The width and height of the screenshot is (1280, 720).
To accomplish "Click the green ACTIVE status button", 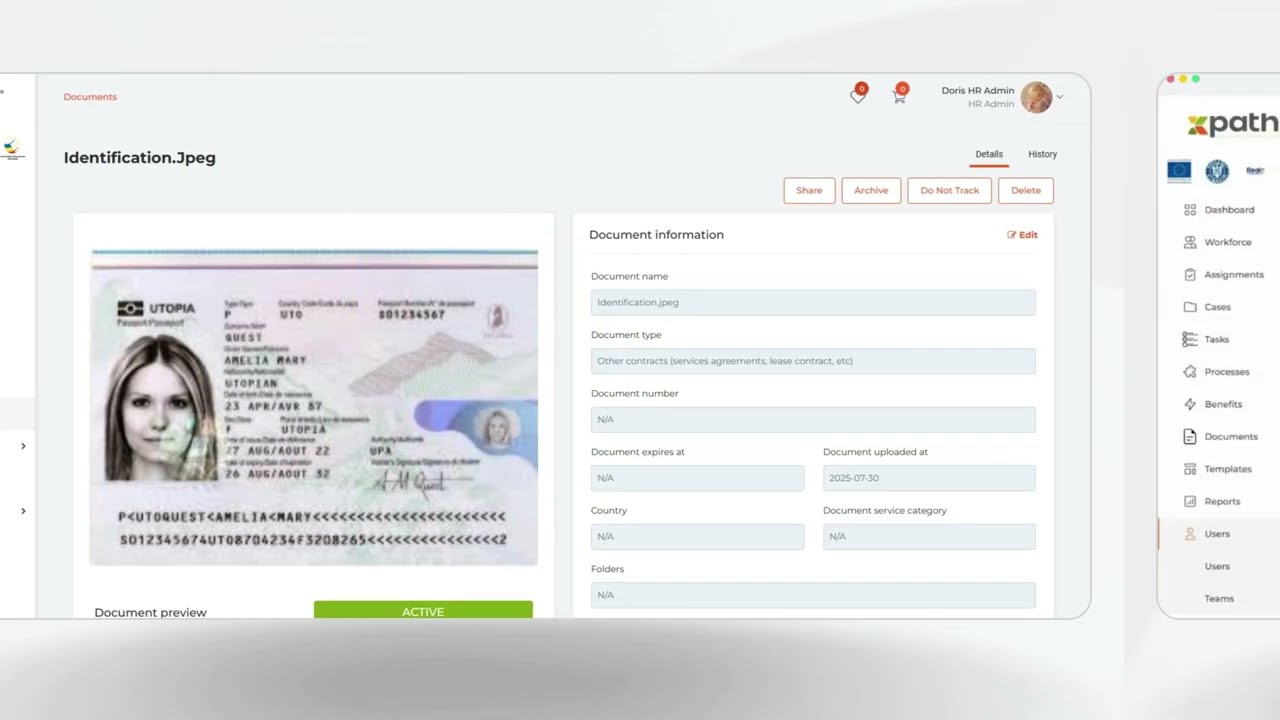I will click(423, 610).
